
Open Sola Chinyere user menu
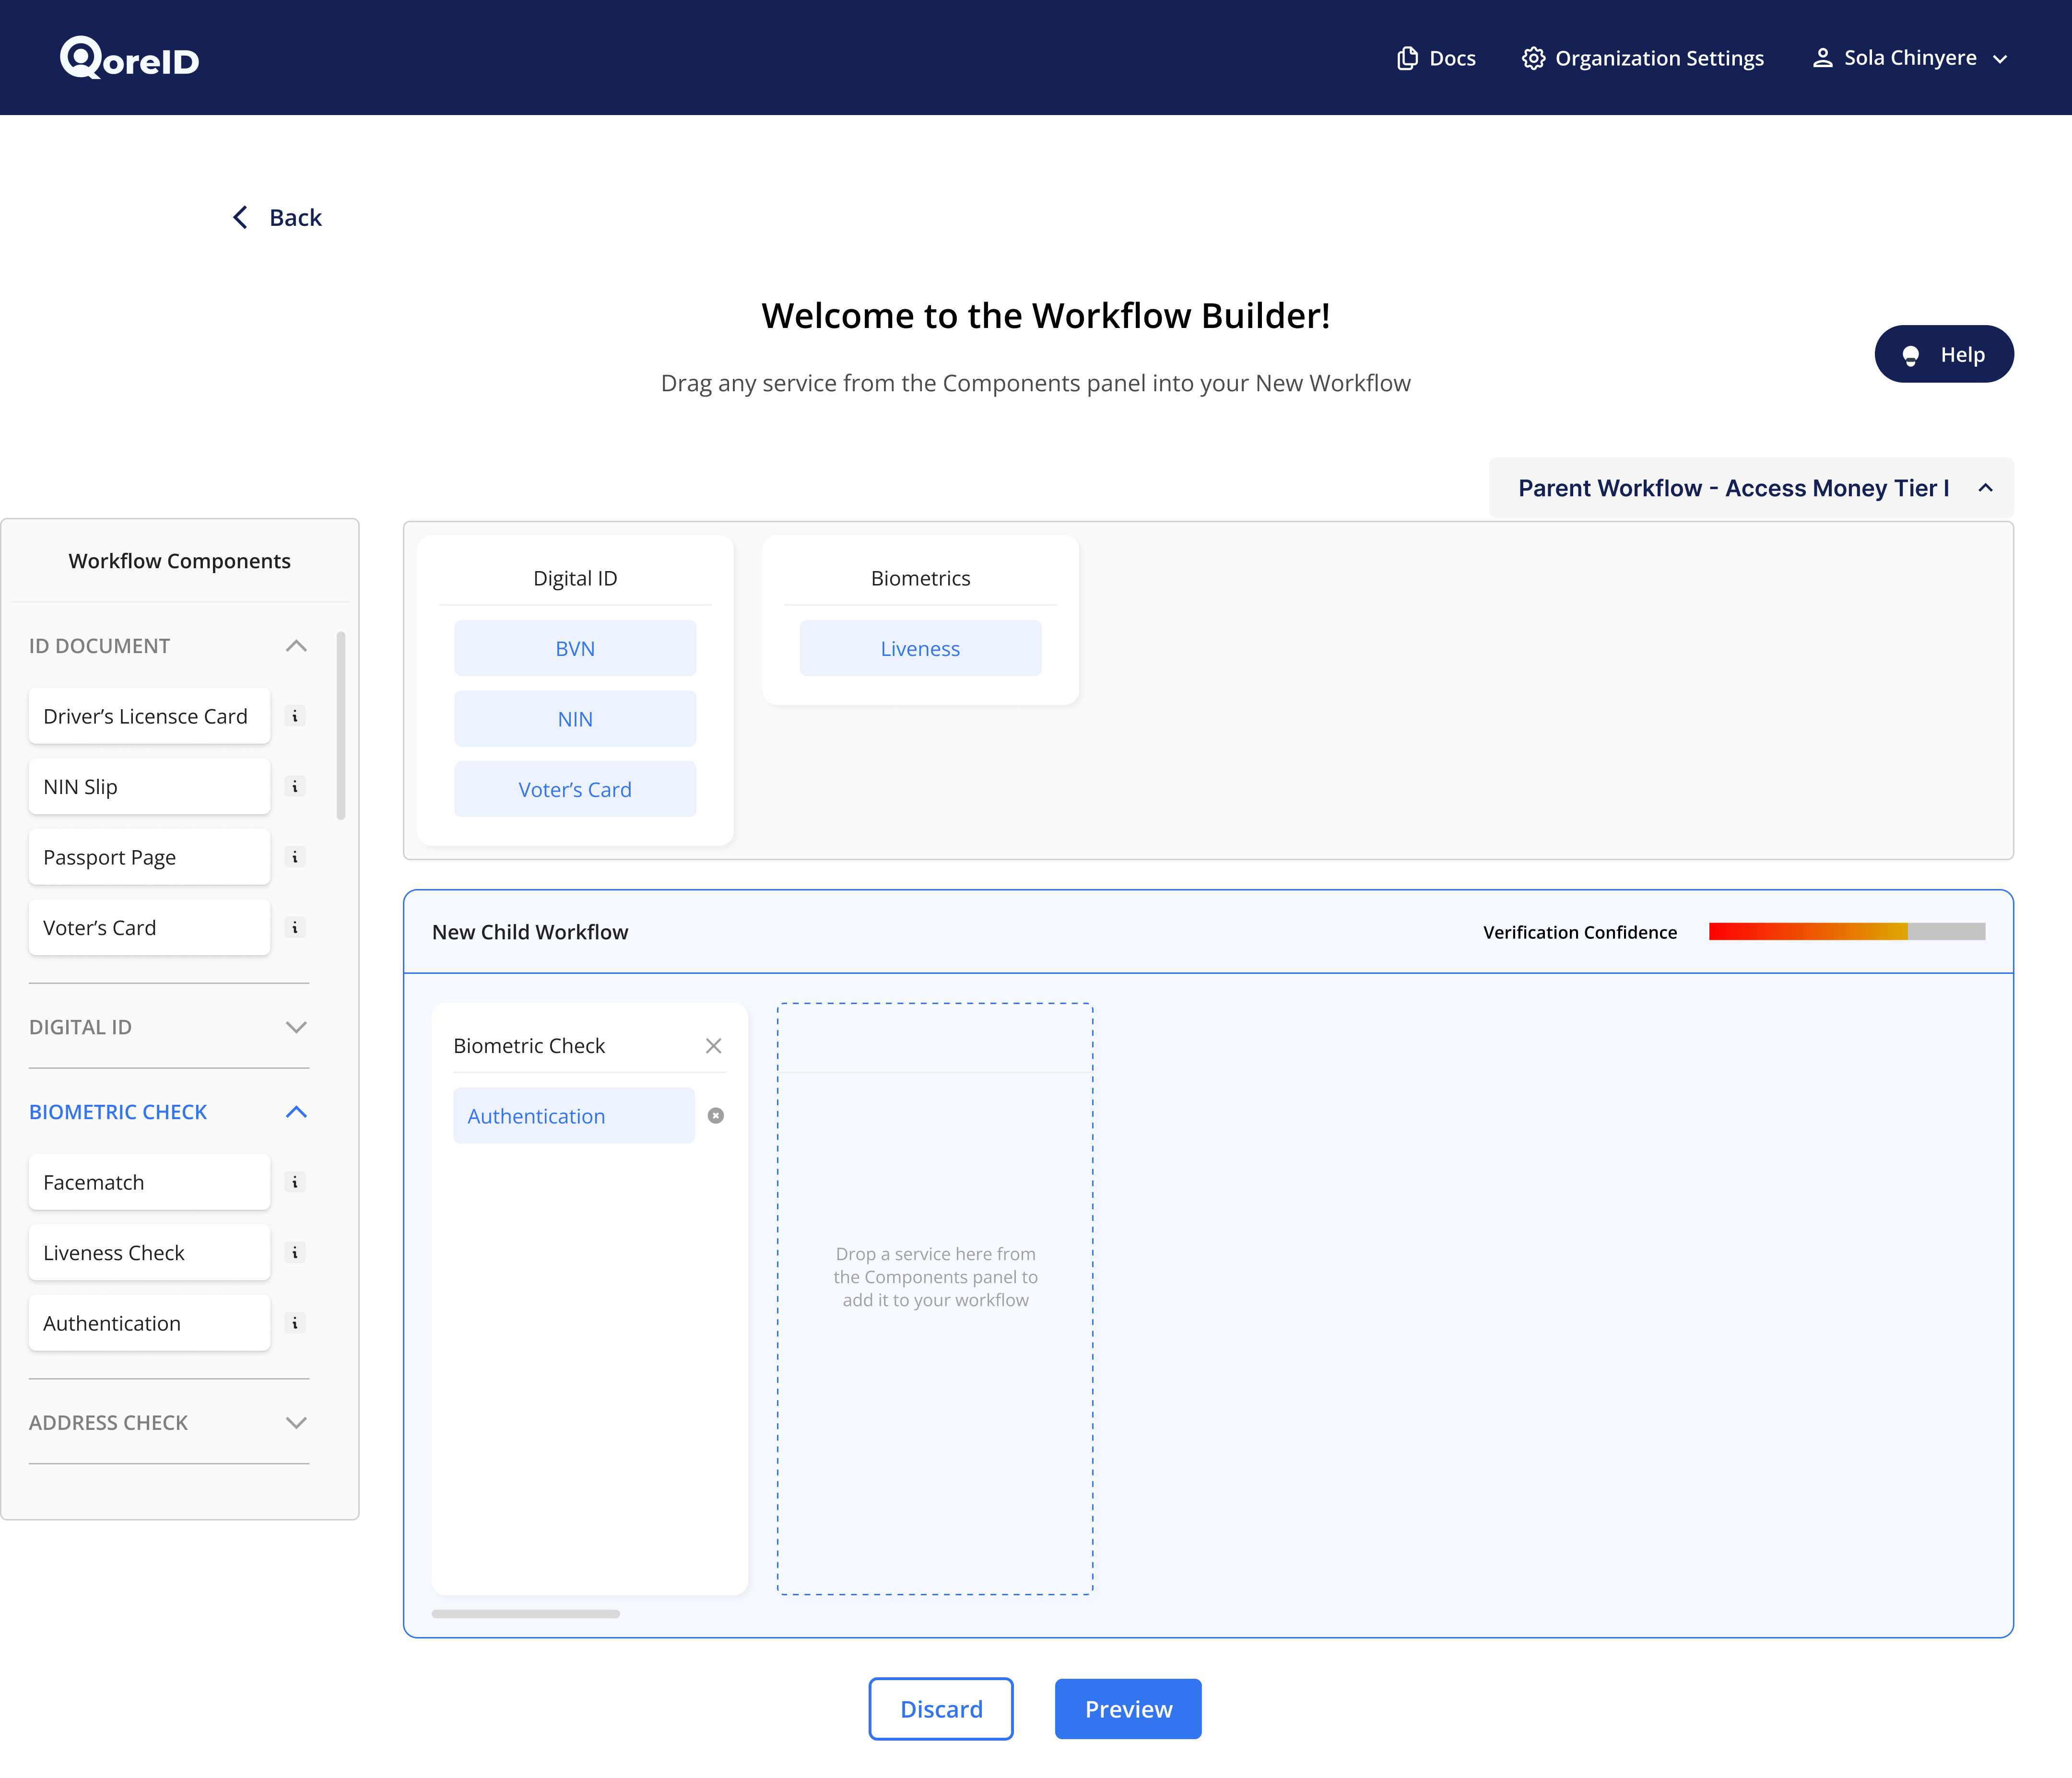pos(1909,58)
